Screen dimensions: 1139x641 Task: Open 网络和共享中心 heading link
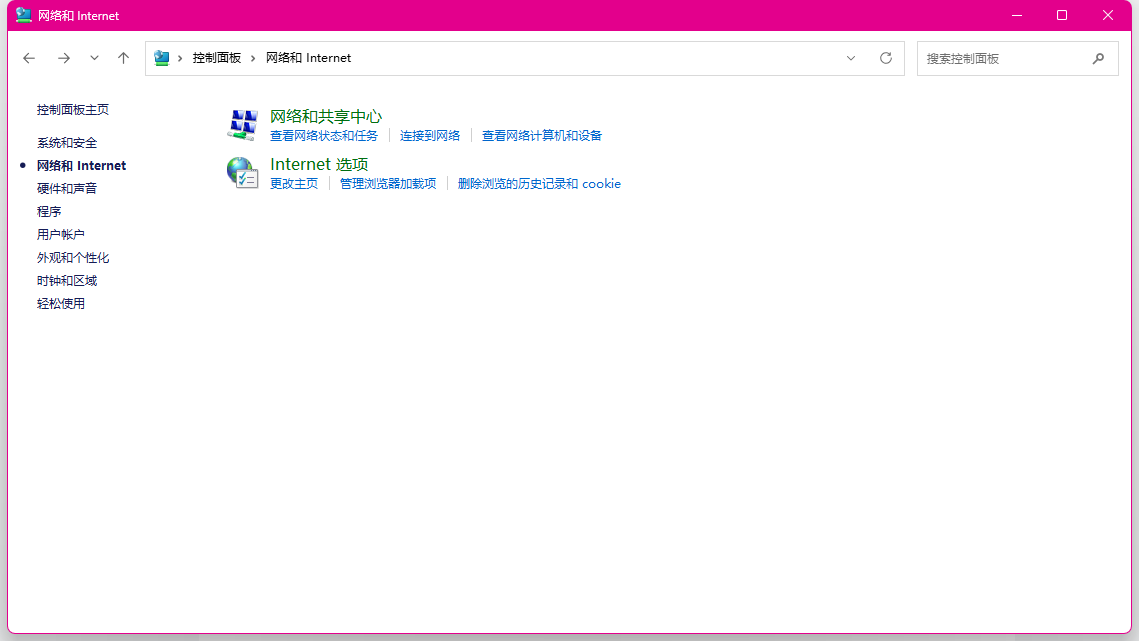[x=325, y=116]
